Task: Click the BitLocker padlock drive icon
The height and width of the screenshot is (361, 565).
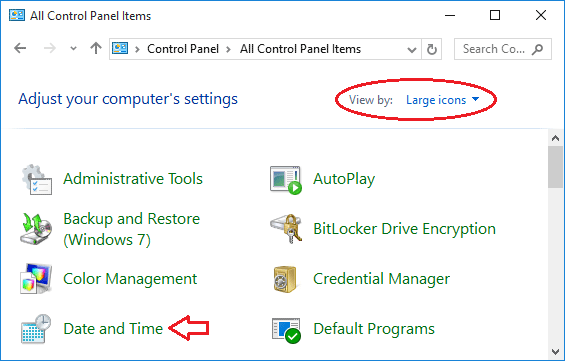Action: (286, 229)
